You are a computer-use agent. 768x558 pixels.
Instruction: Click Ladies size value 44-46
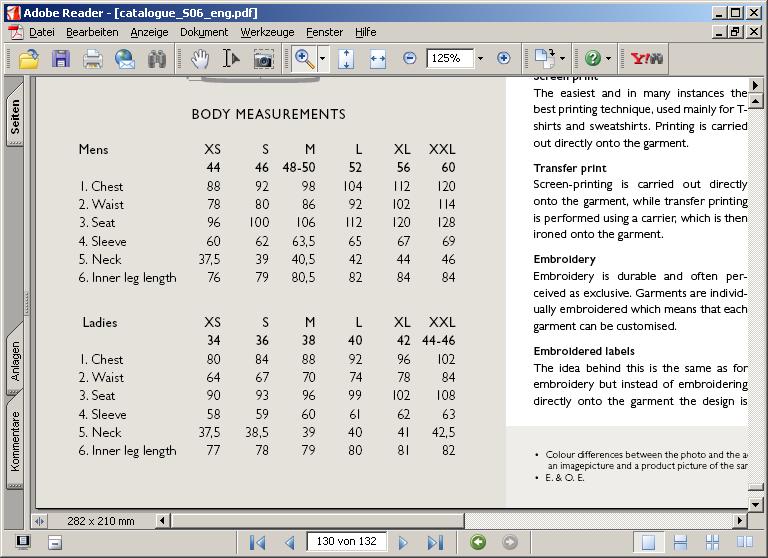click(439, 340)
